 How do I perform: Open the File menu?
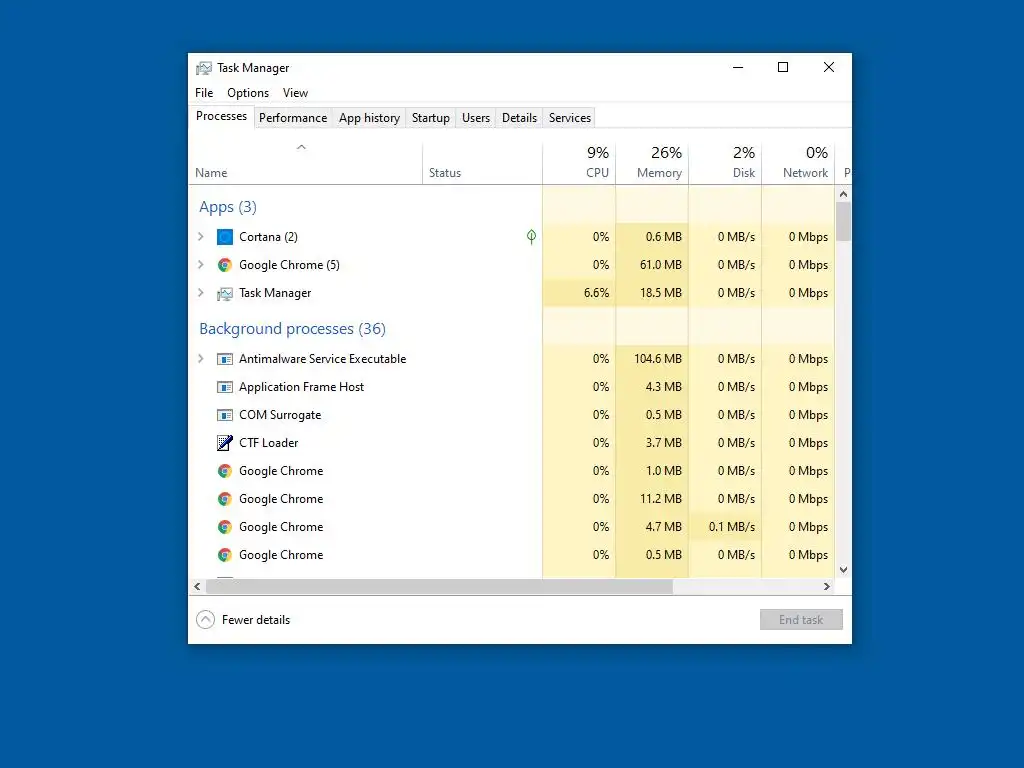(x=204, y=93)
